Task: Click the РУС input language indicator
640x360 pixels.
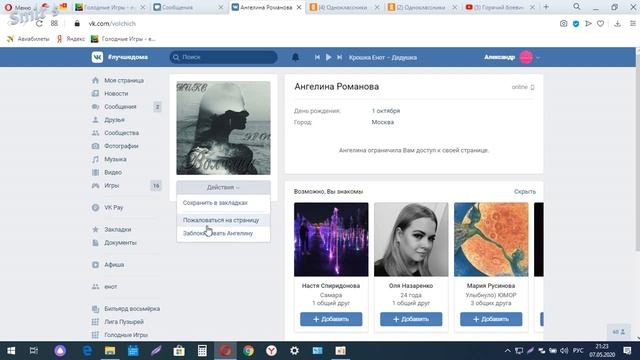Action: (578, 351)
